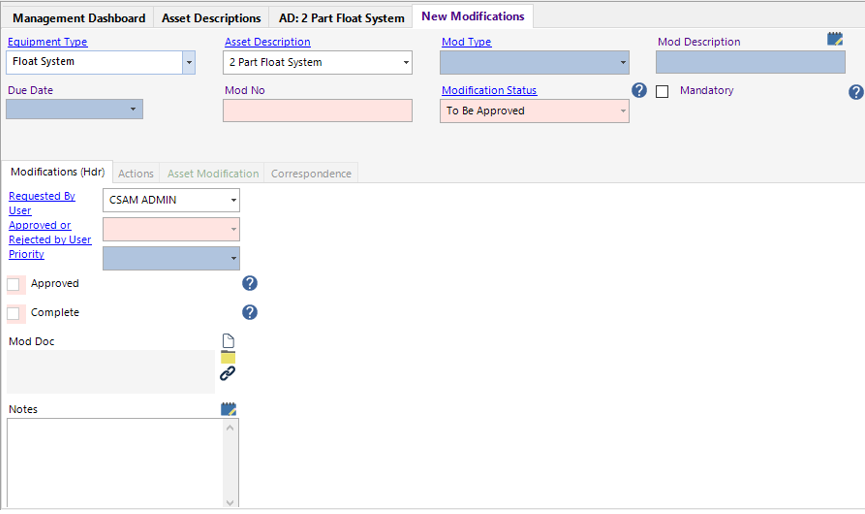Open the Notes editor icon above Notes box
Screen dimensions: 865x514
(x=229, y=408)
